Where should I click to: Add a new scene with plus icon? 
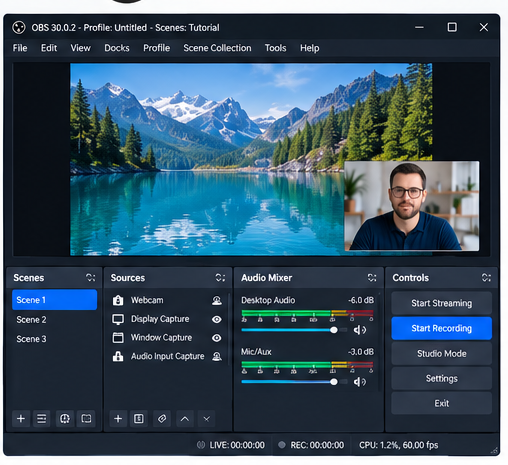coord(21,418)
